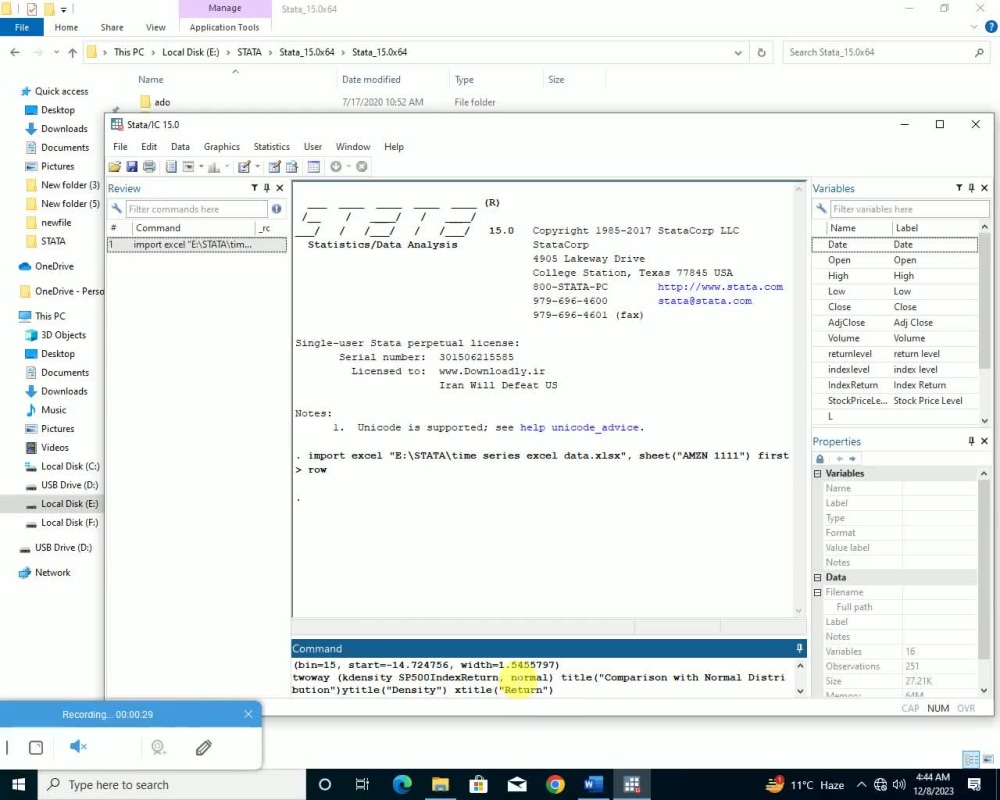Pin the Review window open
Screen dimensions: 1000x800
[x=266, y=187]
